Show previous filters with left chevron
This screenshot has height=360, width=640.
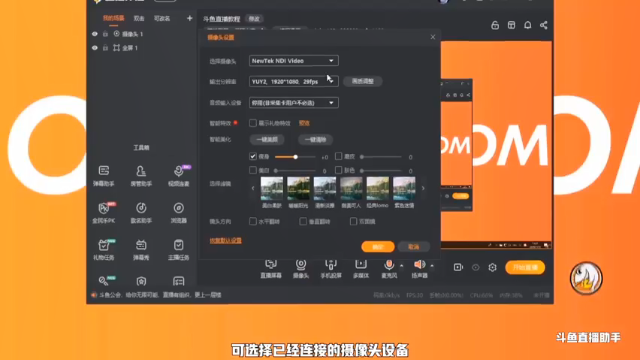click(253, 188)
